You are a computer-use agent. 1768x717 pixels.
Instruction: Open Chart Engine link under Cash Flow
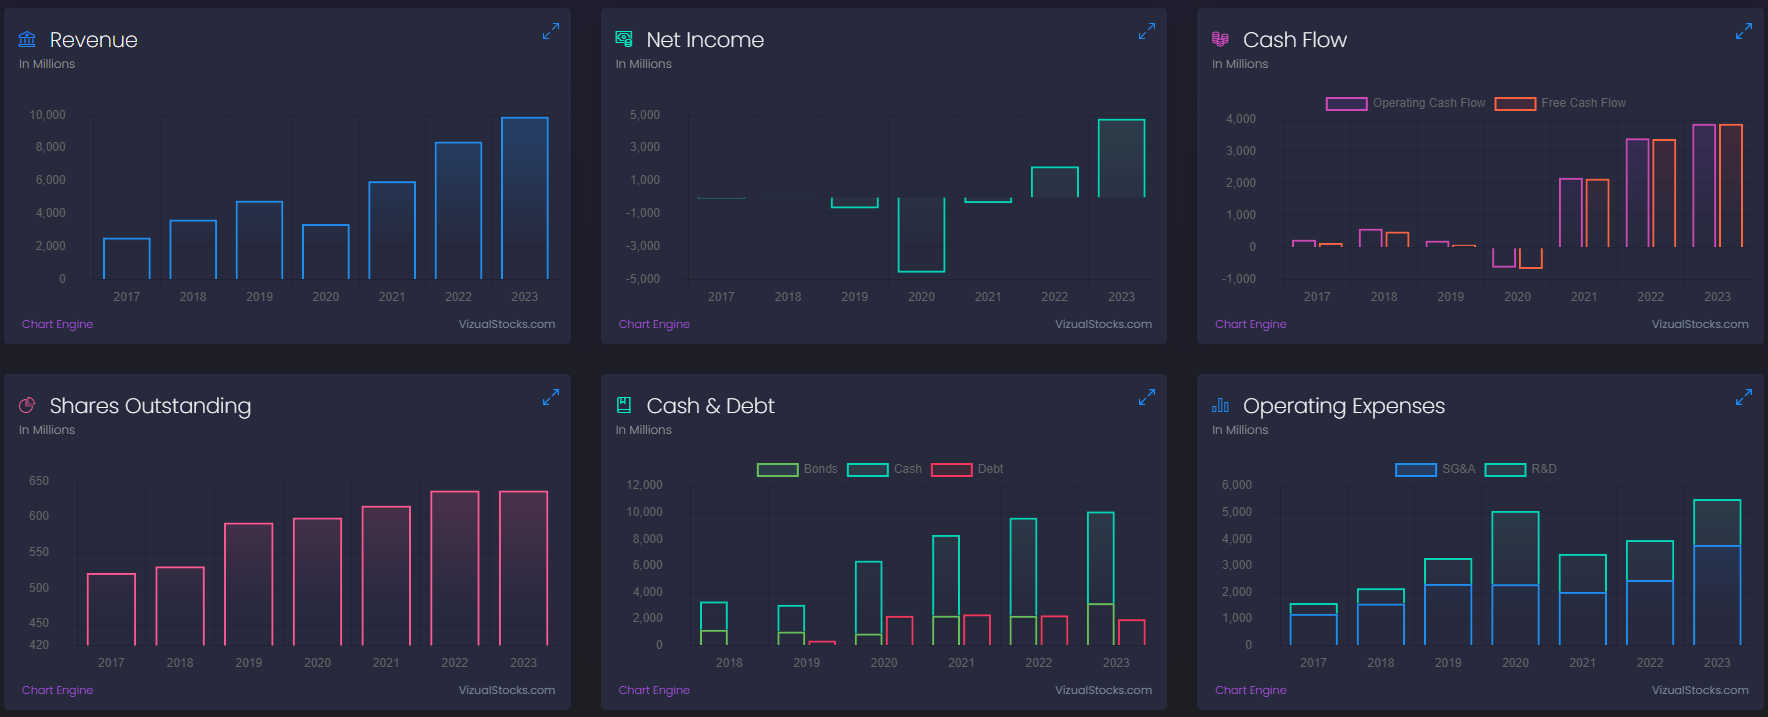1251,324
